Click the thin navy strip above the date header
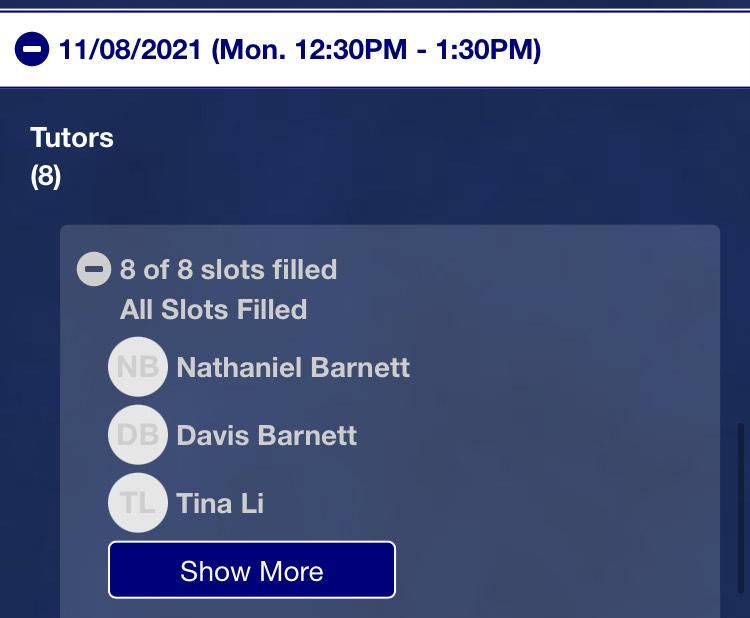750x618 pixels. pos(375,5)
